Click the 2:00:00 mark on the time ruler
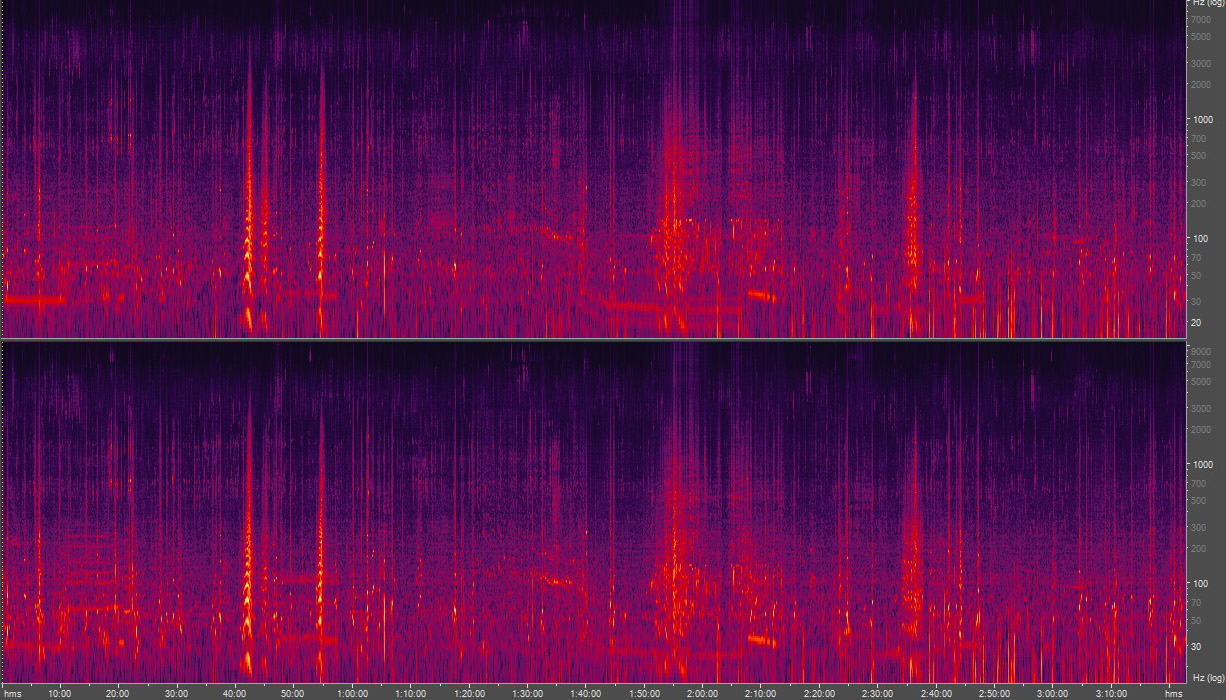The width and height of the screenshot is (1226, 700). pyautogui.click(x=701, y=690)
